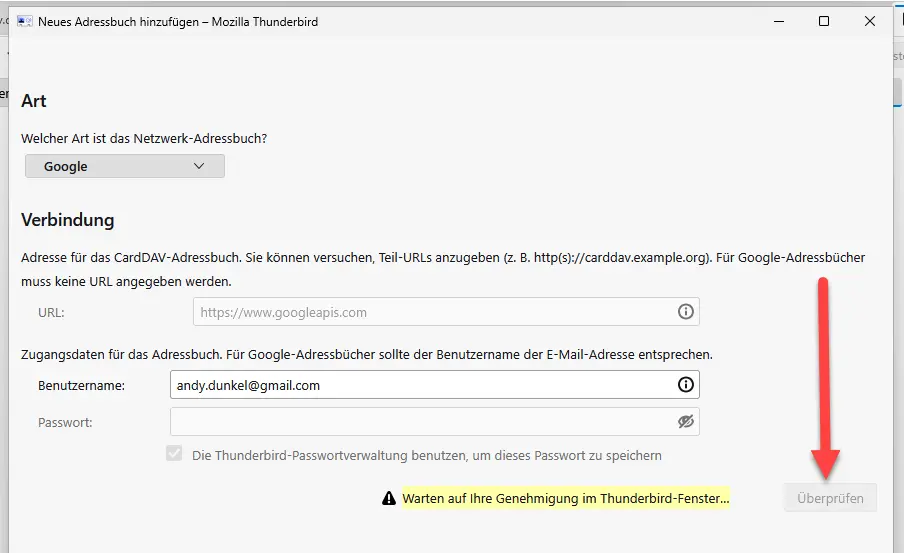Click the warning triangle beside the status message
This screenshot has width=904, height=553.
pos(389,498)
